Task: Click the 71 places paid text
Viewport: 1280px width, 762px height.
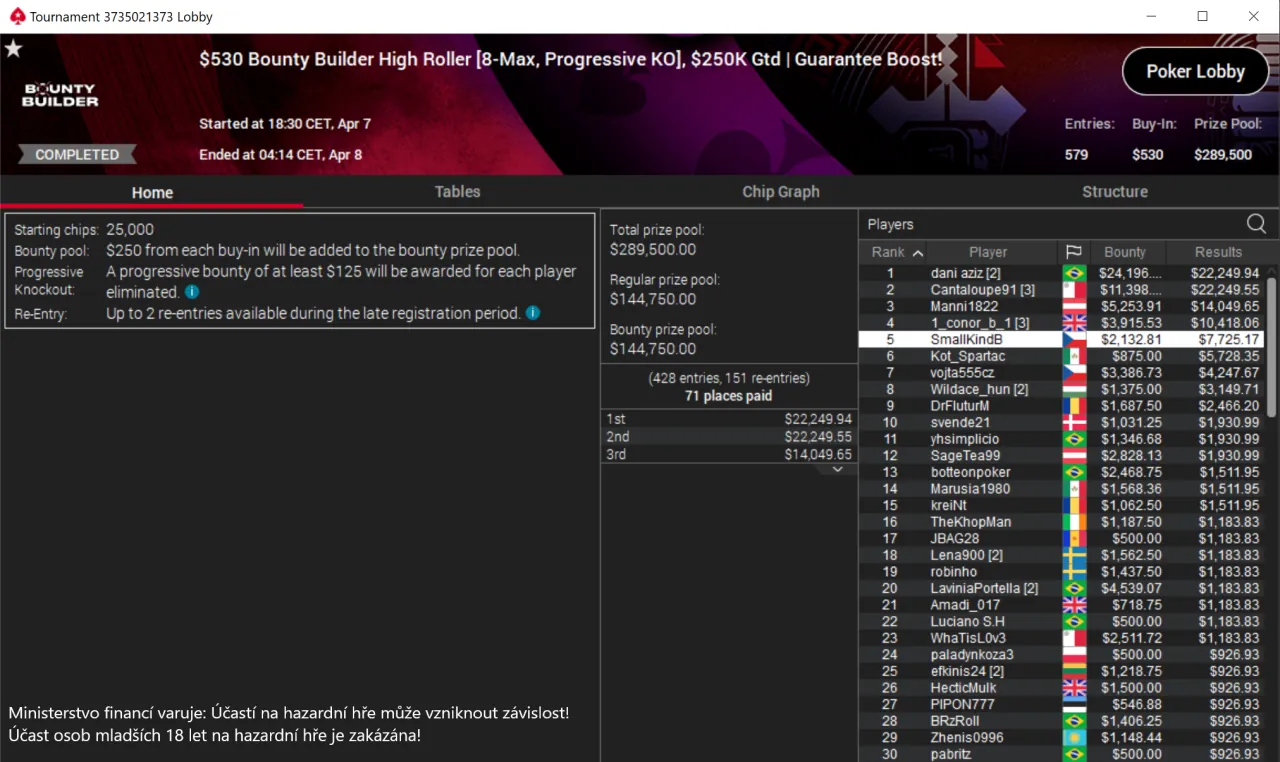Action: (728, 396)
